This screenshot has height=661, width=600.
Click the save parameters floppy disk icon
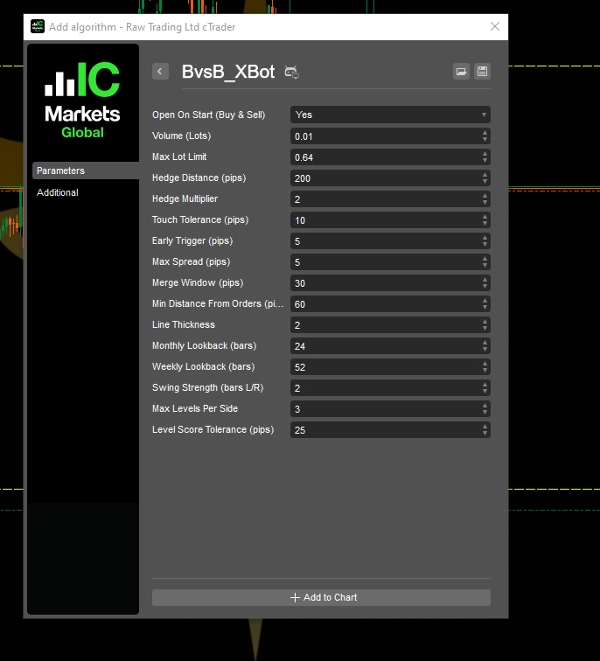[482, 71]
